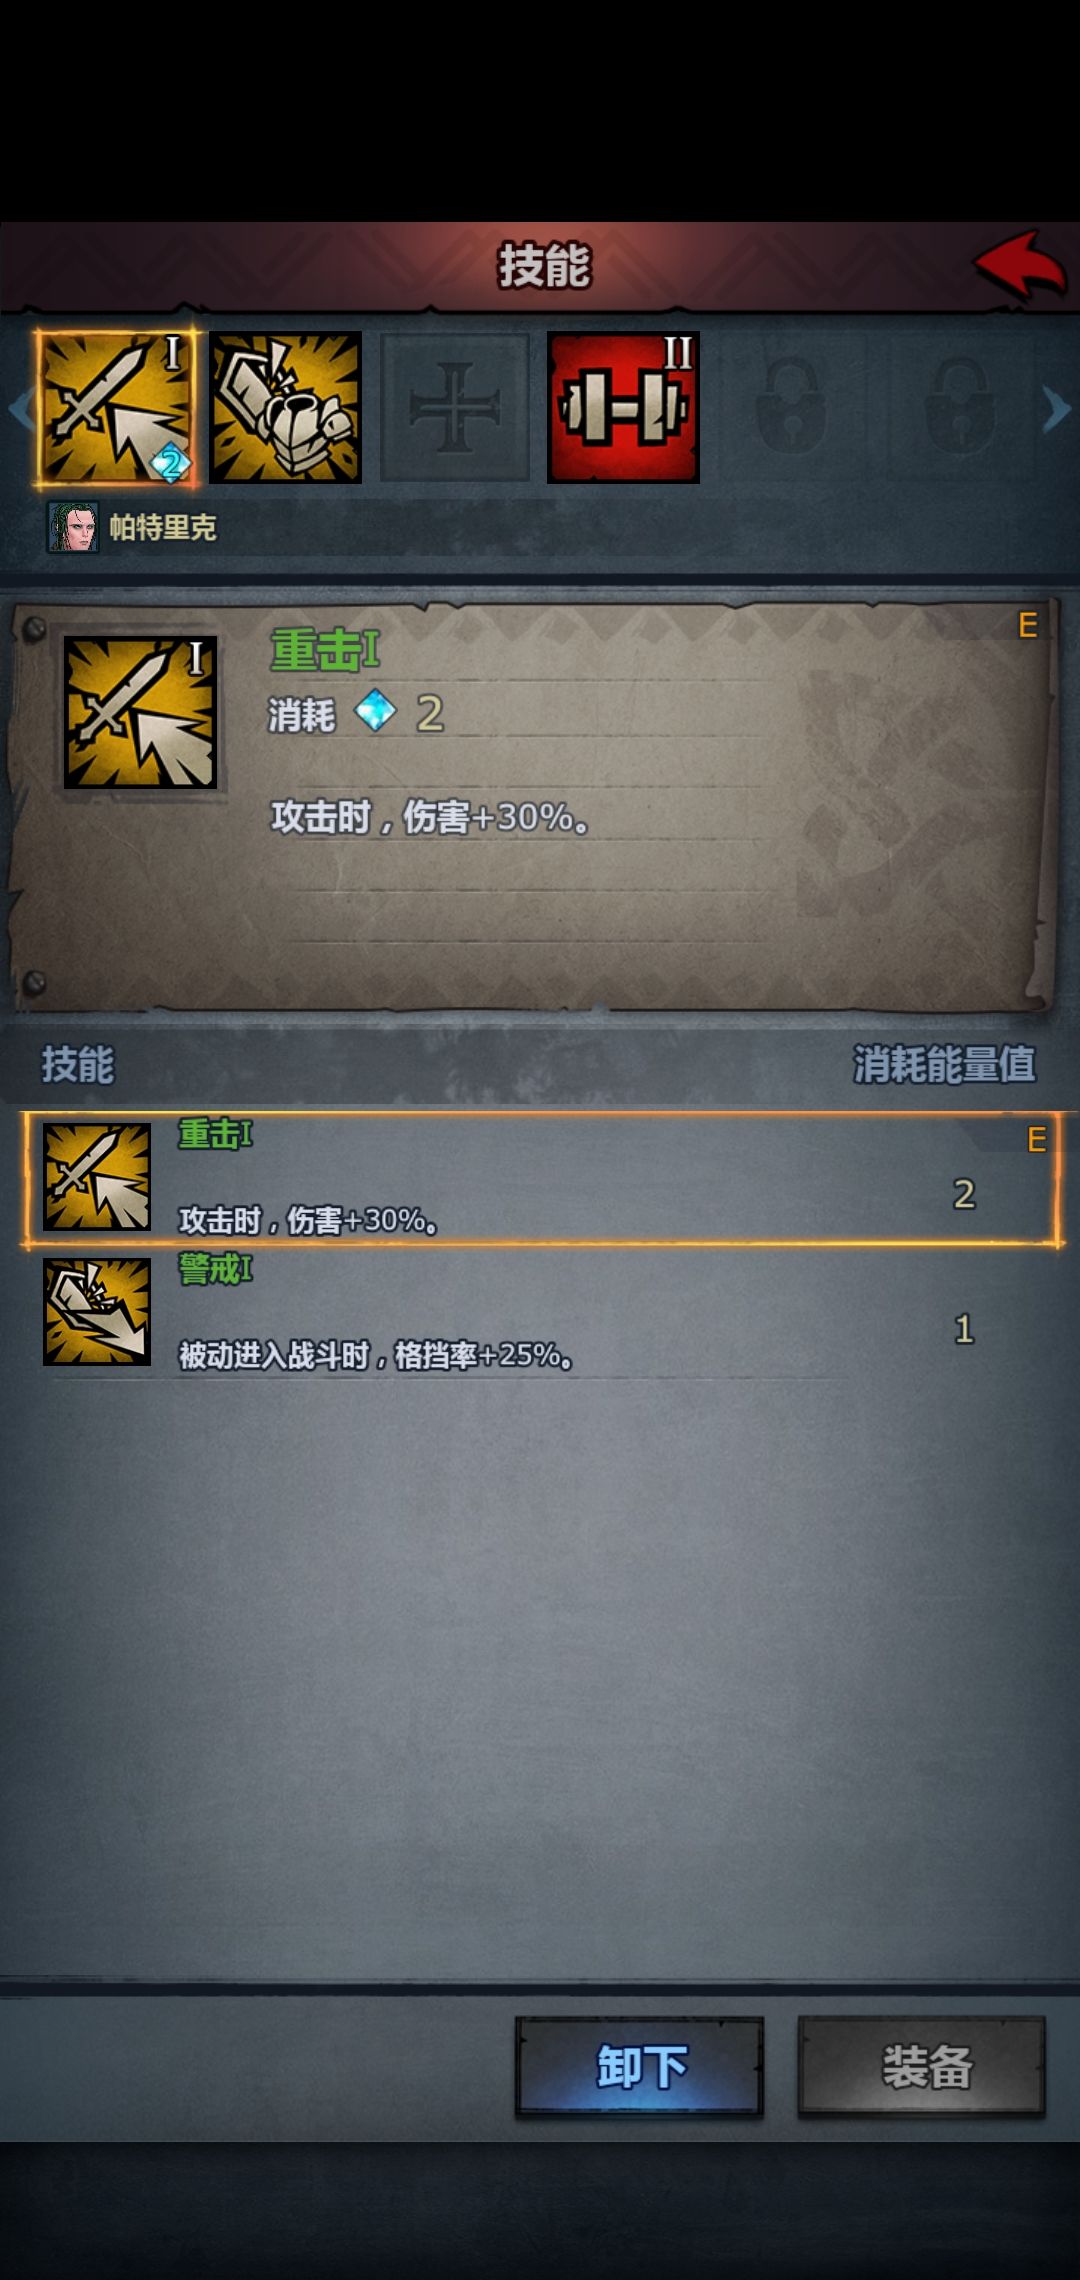Tap the first locked skill slot
Image resolution: width=1080 pixels, height=2280 pixels.
(x=791, y=408)
